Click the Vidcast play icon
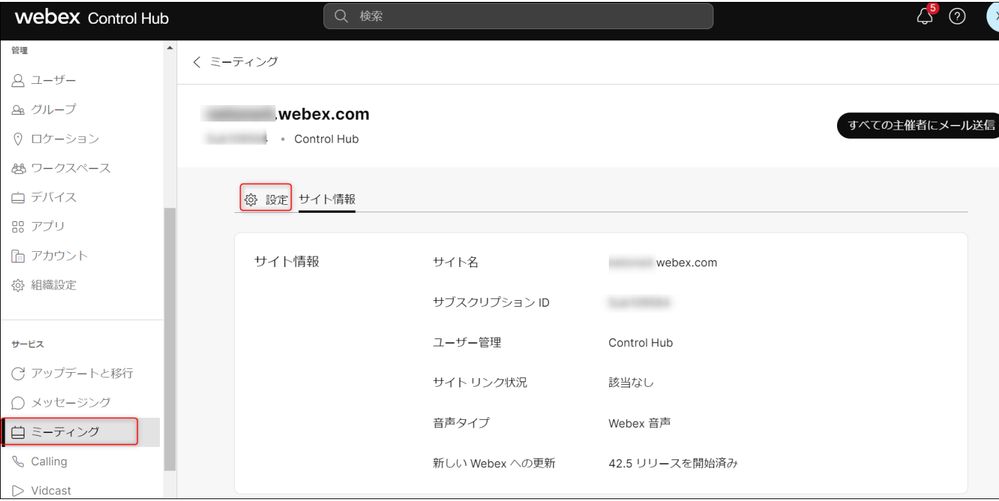Screen dimensions: 999x501 point(18,491)
